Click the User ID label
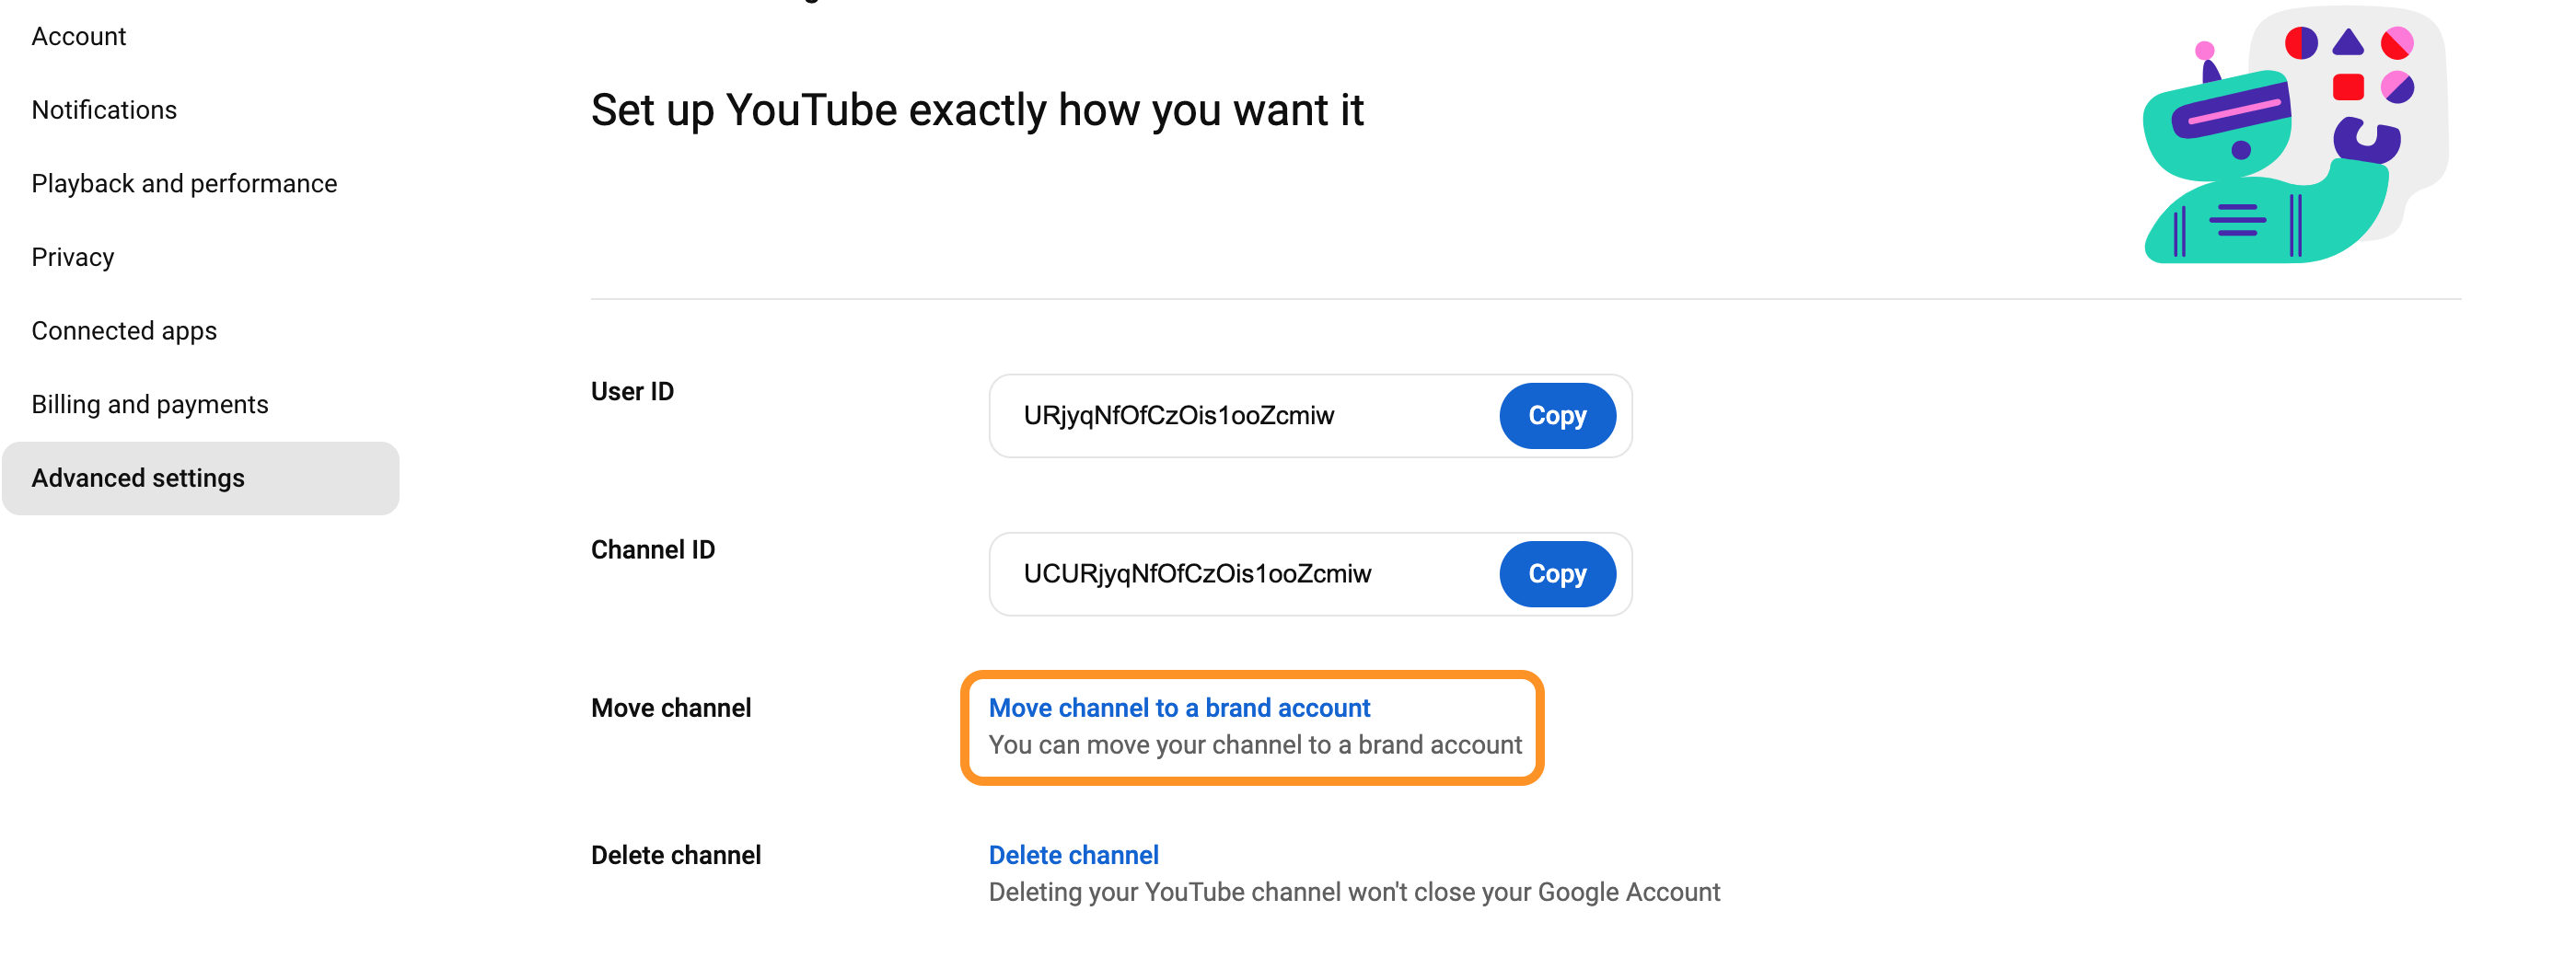The height and width of the screenshot is (957, 2576). [632, 392]
